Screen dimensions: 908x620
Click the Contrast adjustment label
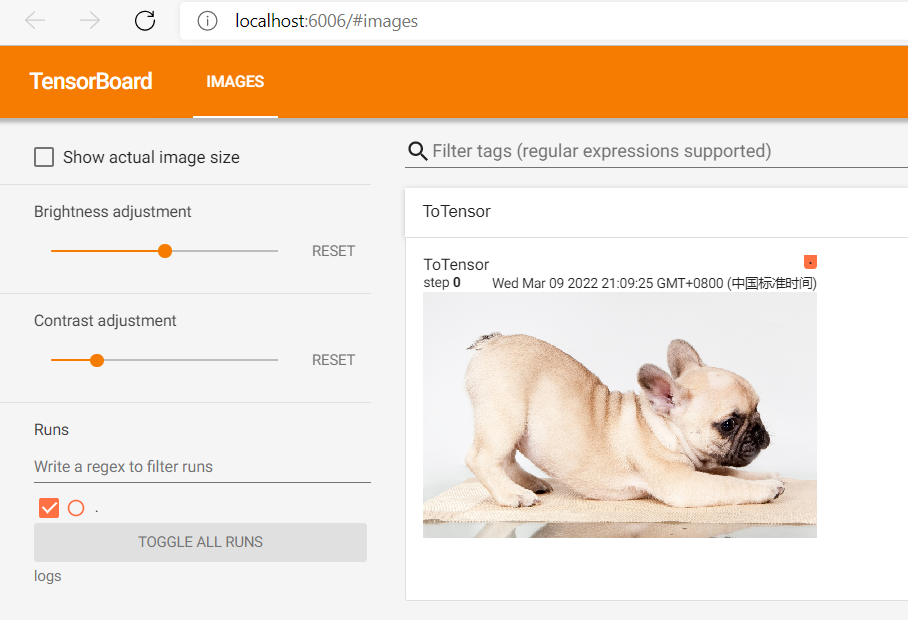tap(105, 321)
